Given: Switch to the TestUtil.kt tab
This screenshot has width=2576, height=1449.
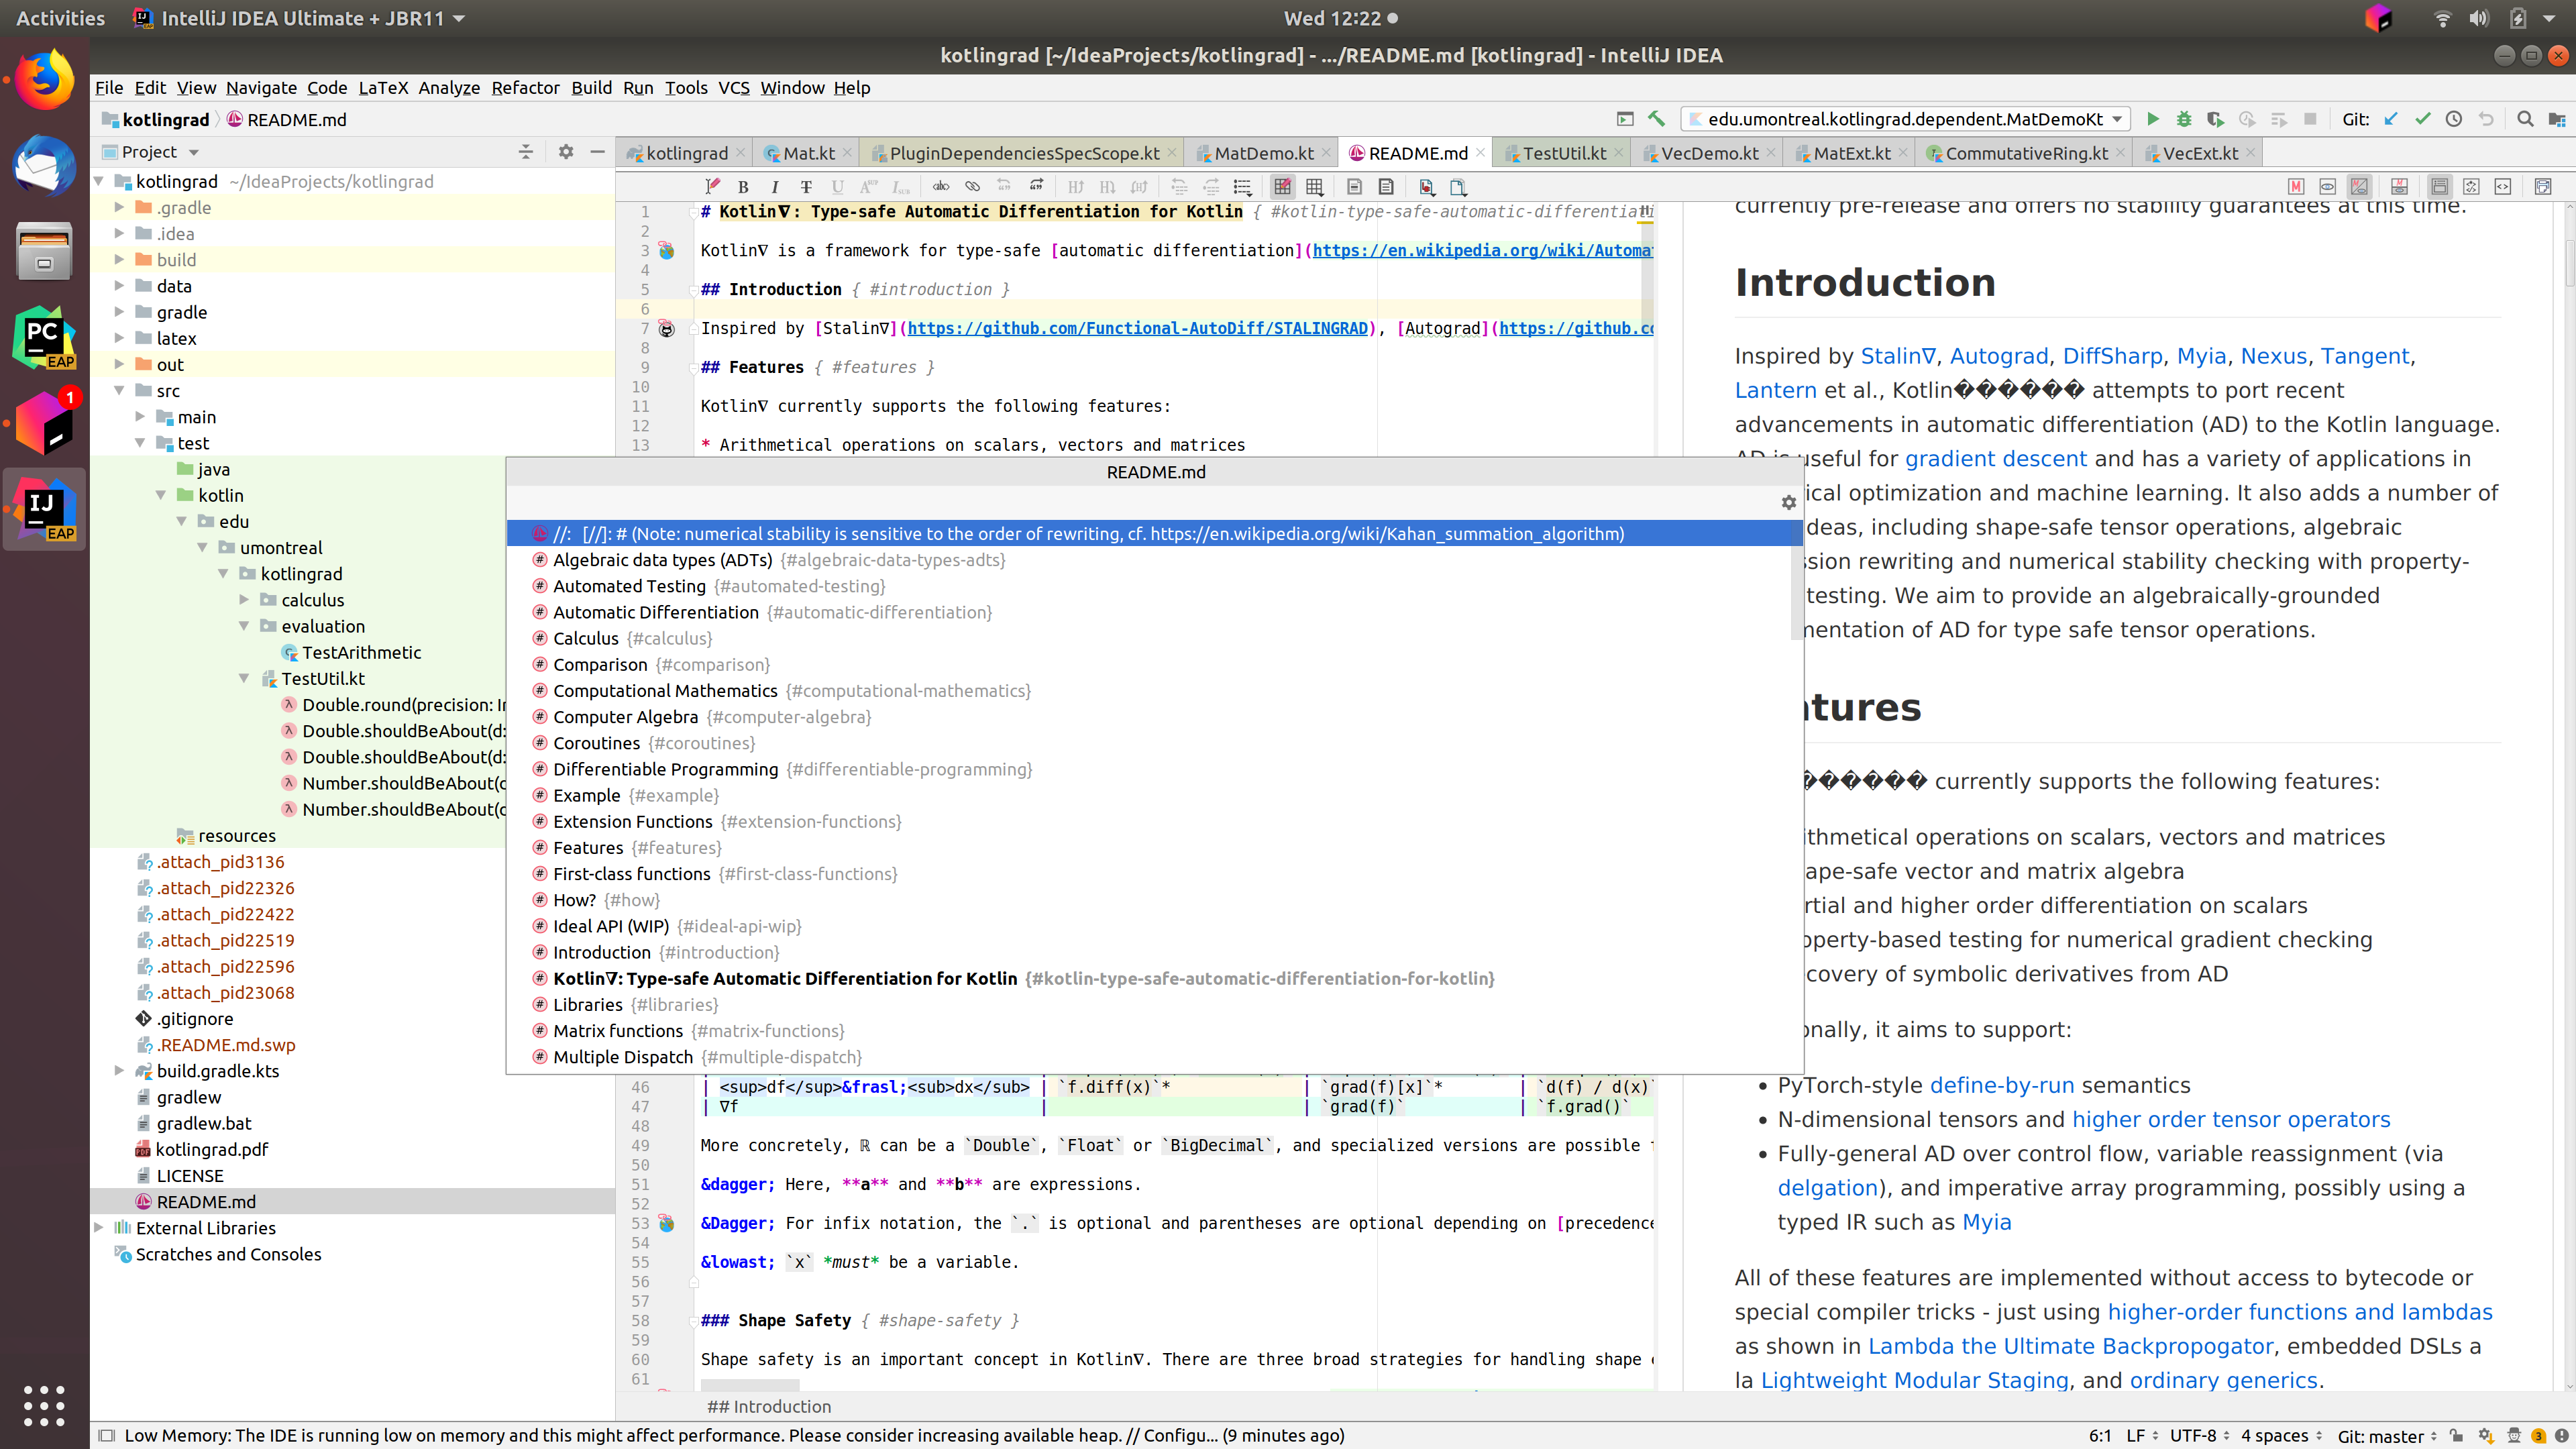Looking at the screenshot, I should pyautogui.click(x=1565, y=152).
